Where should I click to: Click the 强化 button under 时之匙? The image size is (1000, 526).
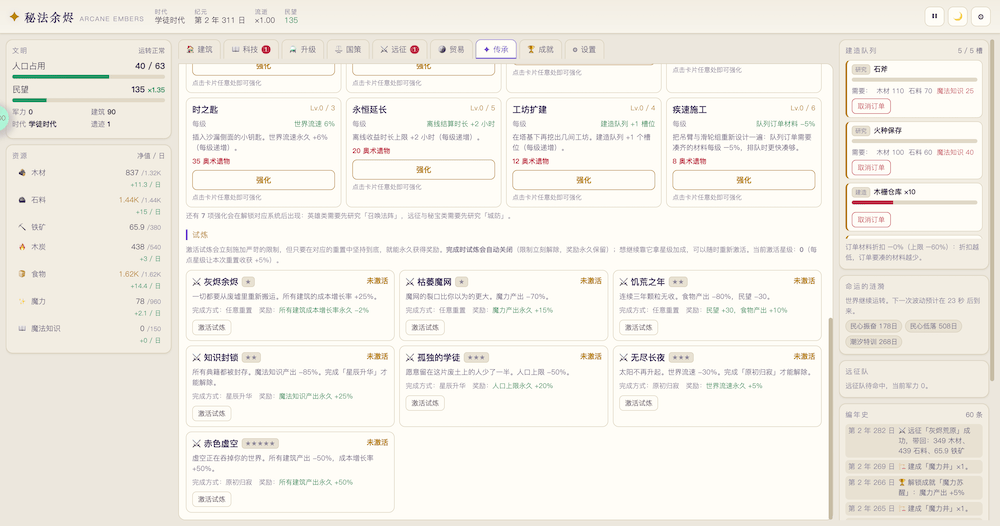tap(263, 180)
